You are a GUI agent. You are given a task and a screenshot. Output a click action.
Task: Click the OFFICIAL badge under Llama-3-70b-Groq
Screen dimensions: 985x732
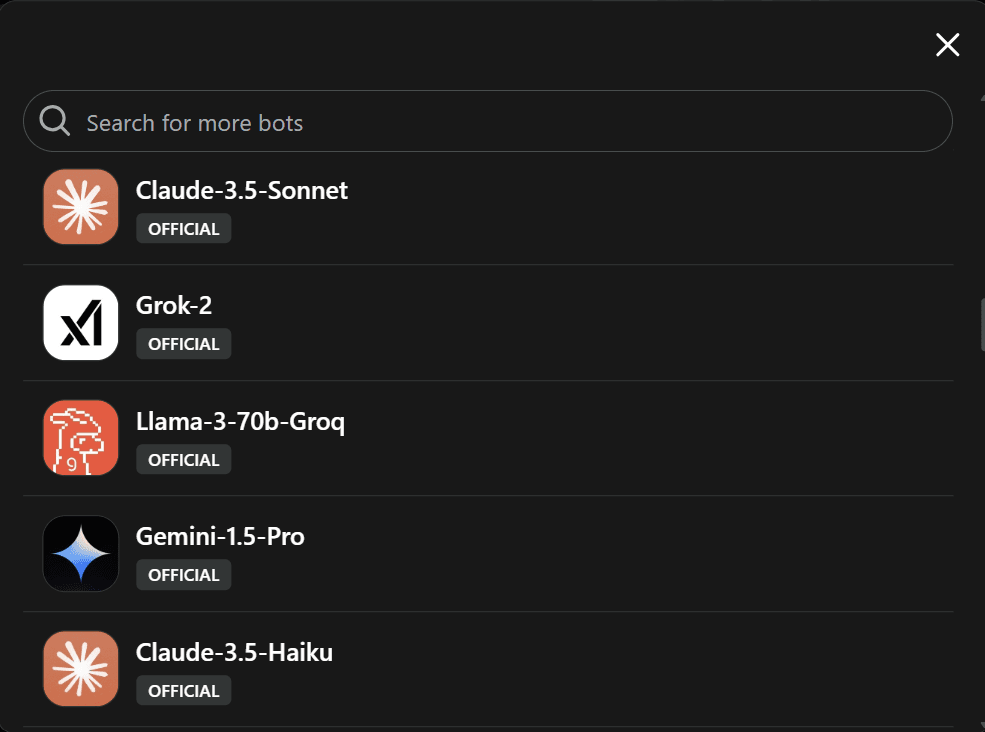(184, 460)
